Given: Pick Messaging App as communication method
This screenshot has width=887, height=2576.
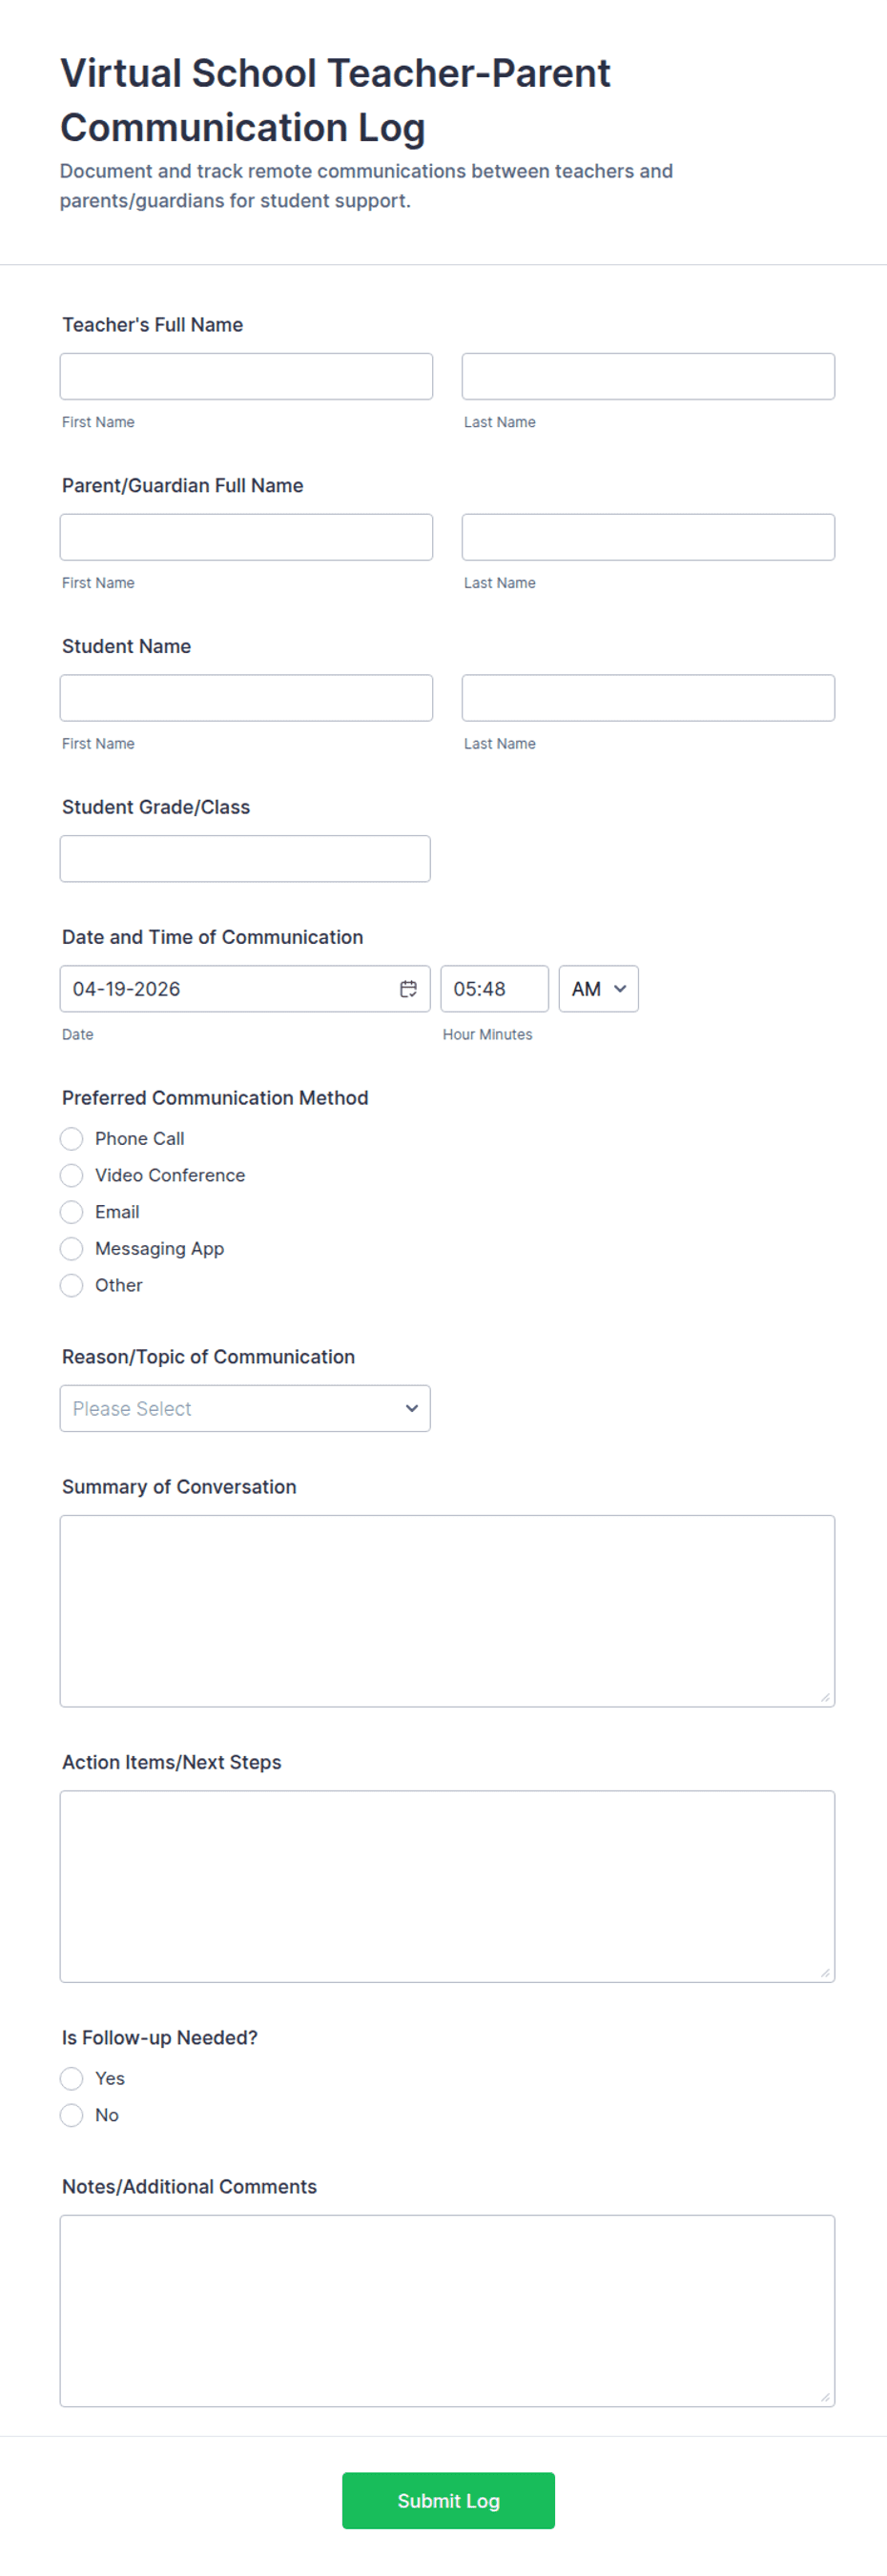Looking at the screenshot, I should (72, 1248).
